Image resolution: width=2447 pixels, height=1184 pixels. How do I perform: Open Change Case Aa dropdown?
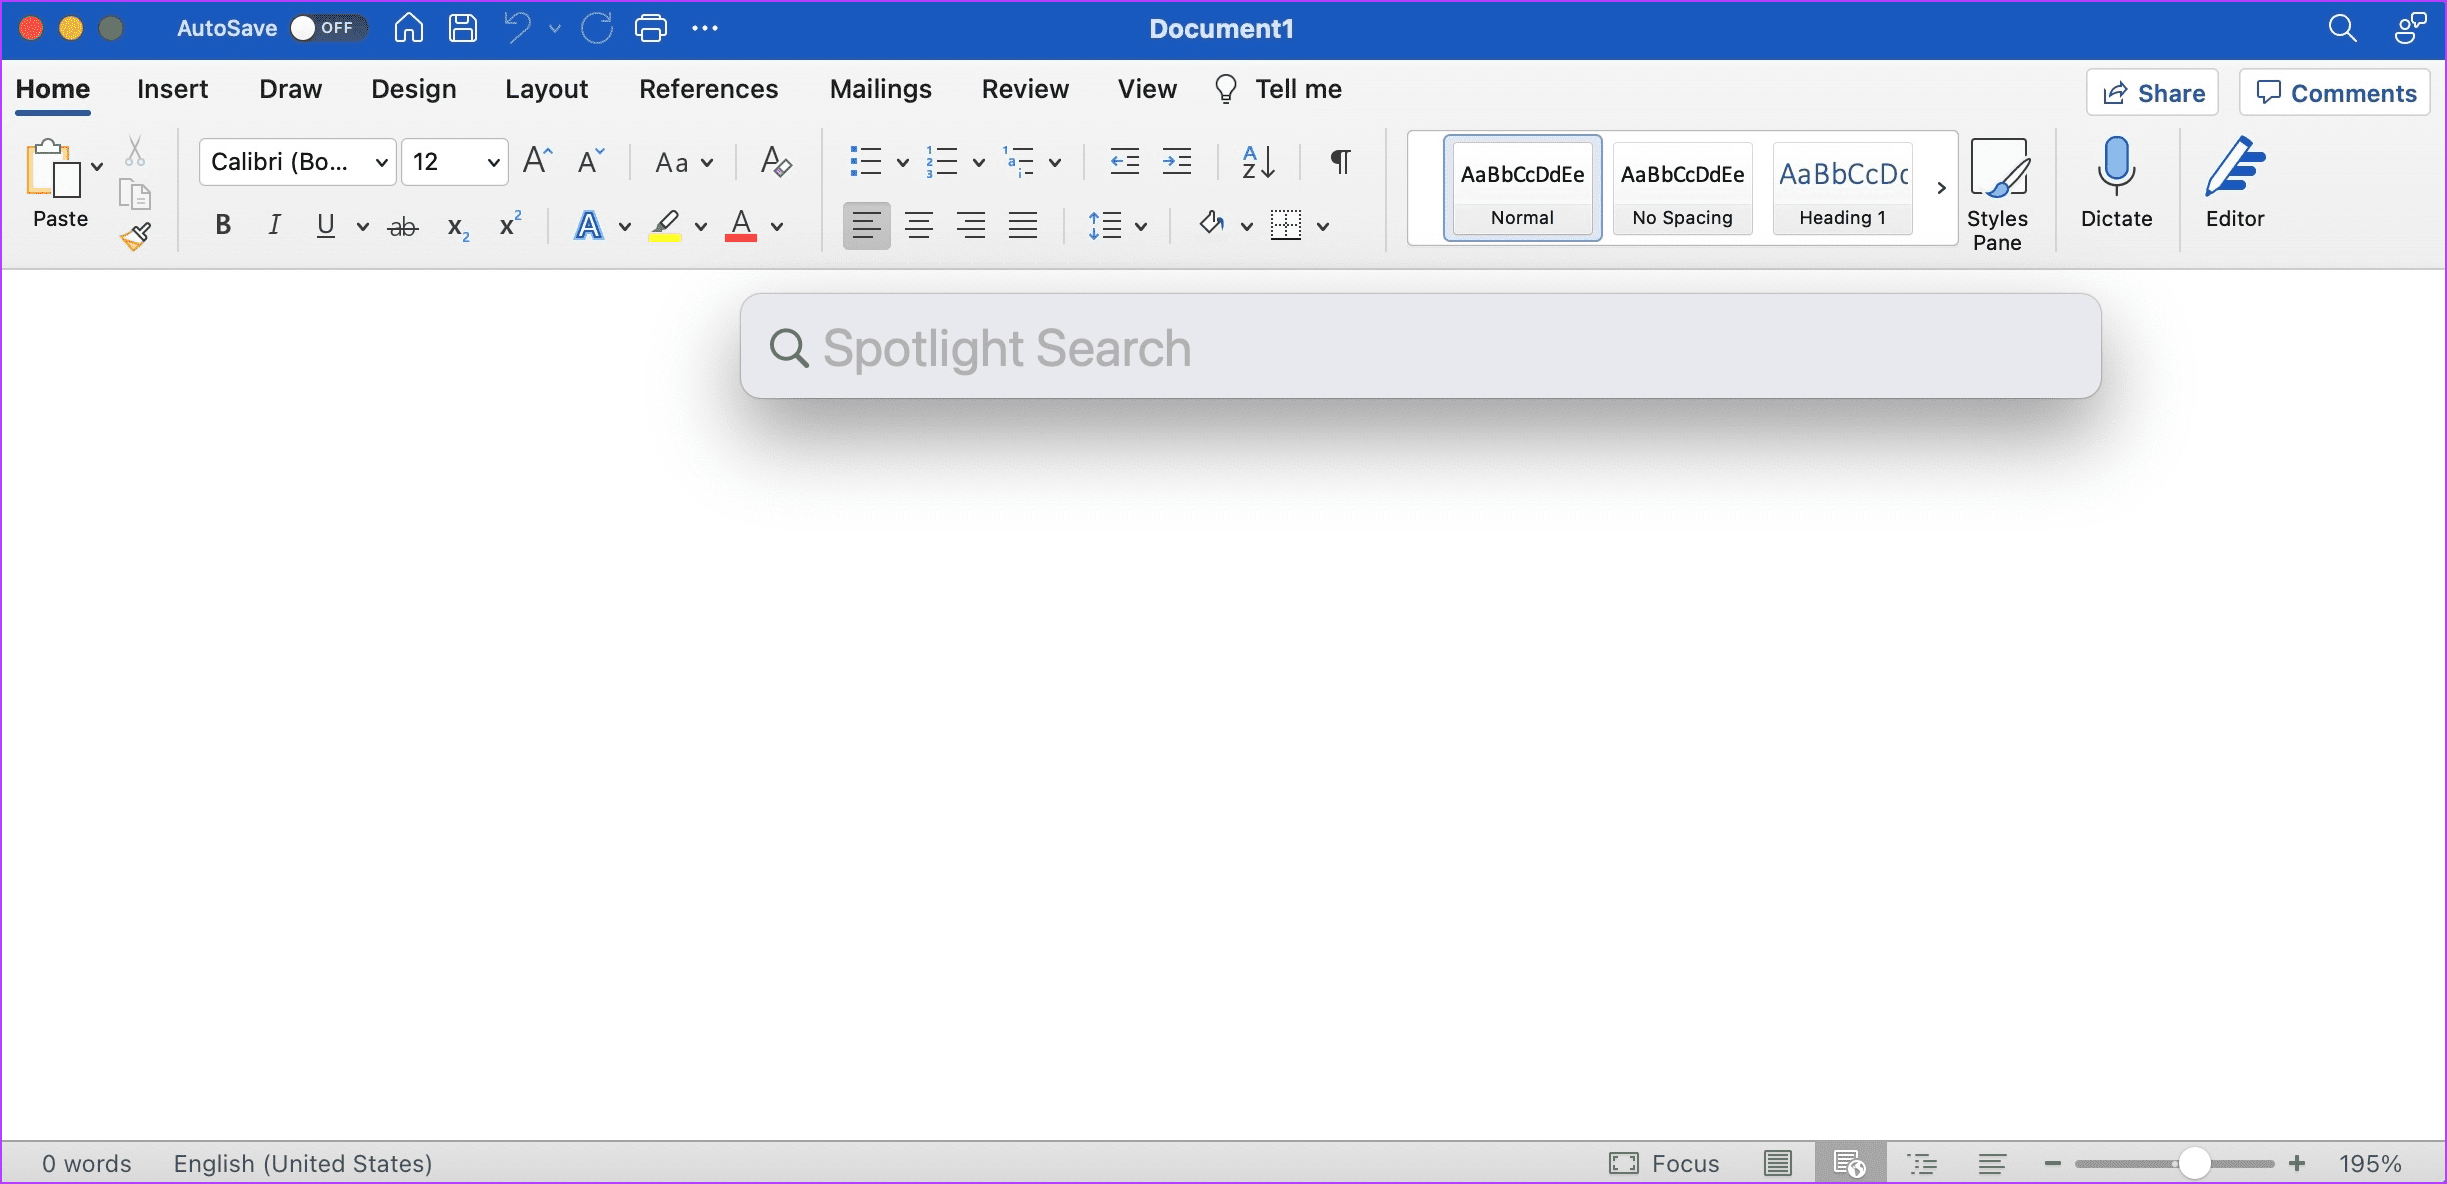(x=684, y=162)
